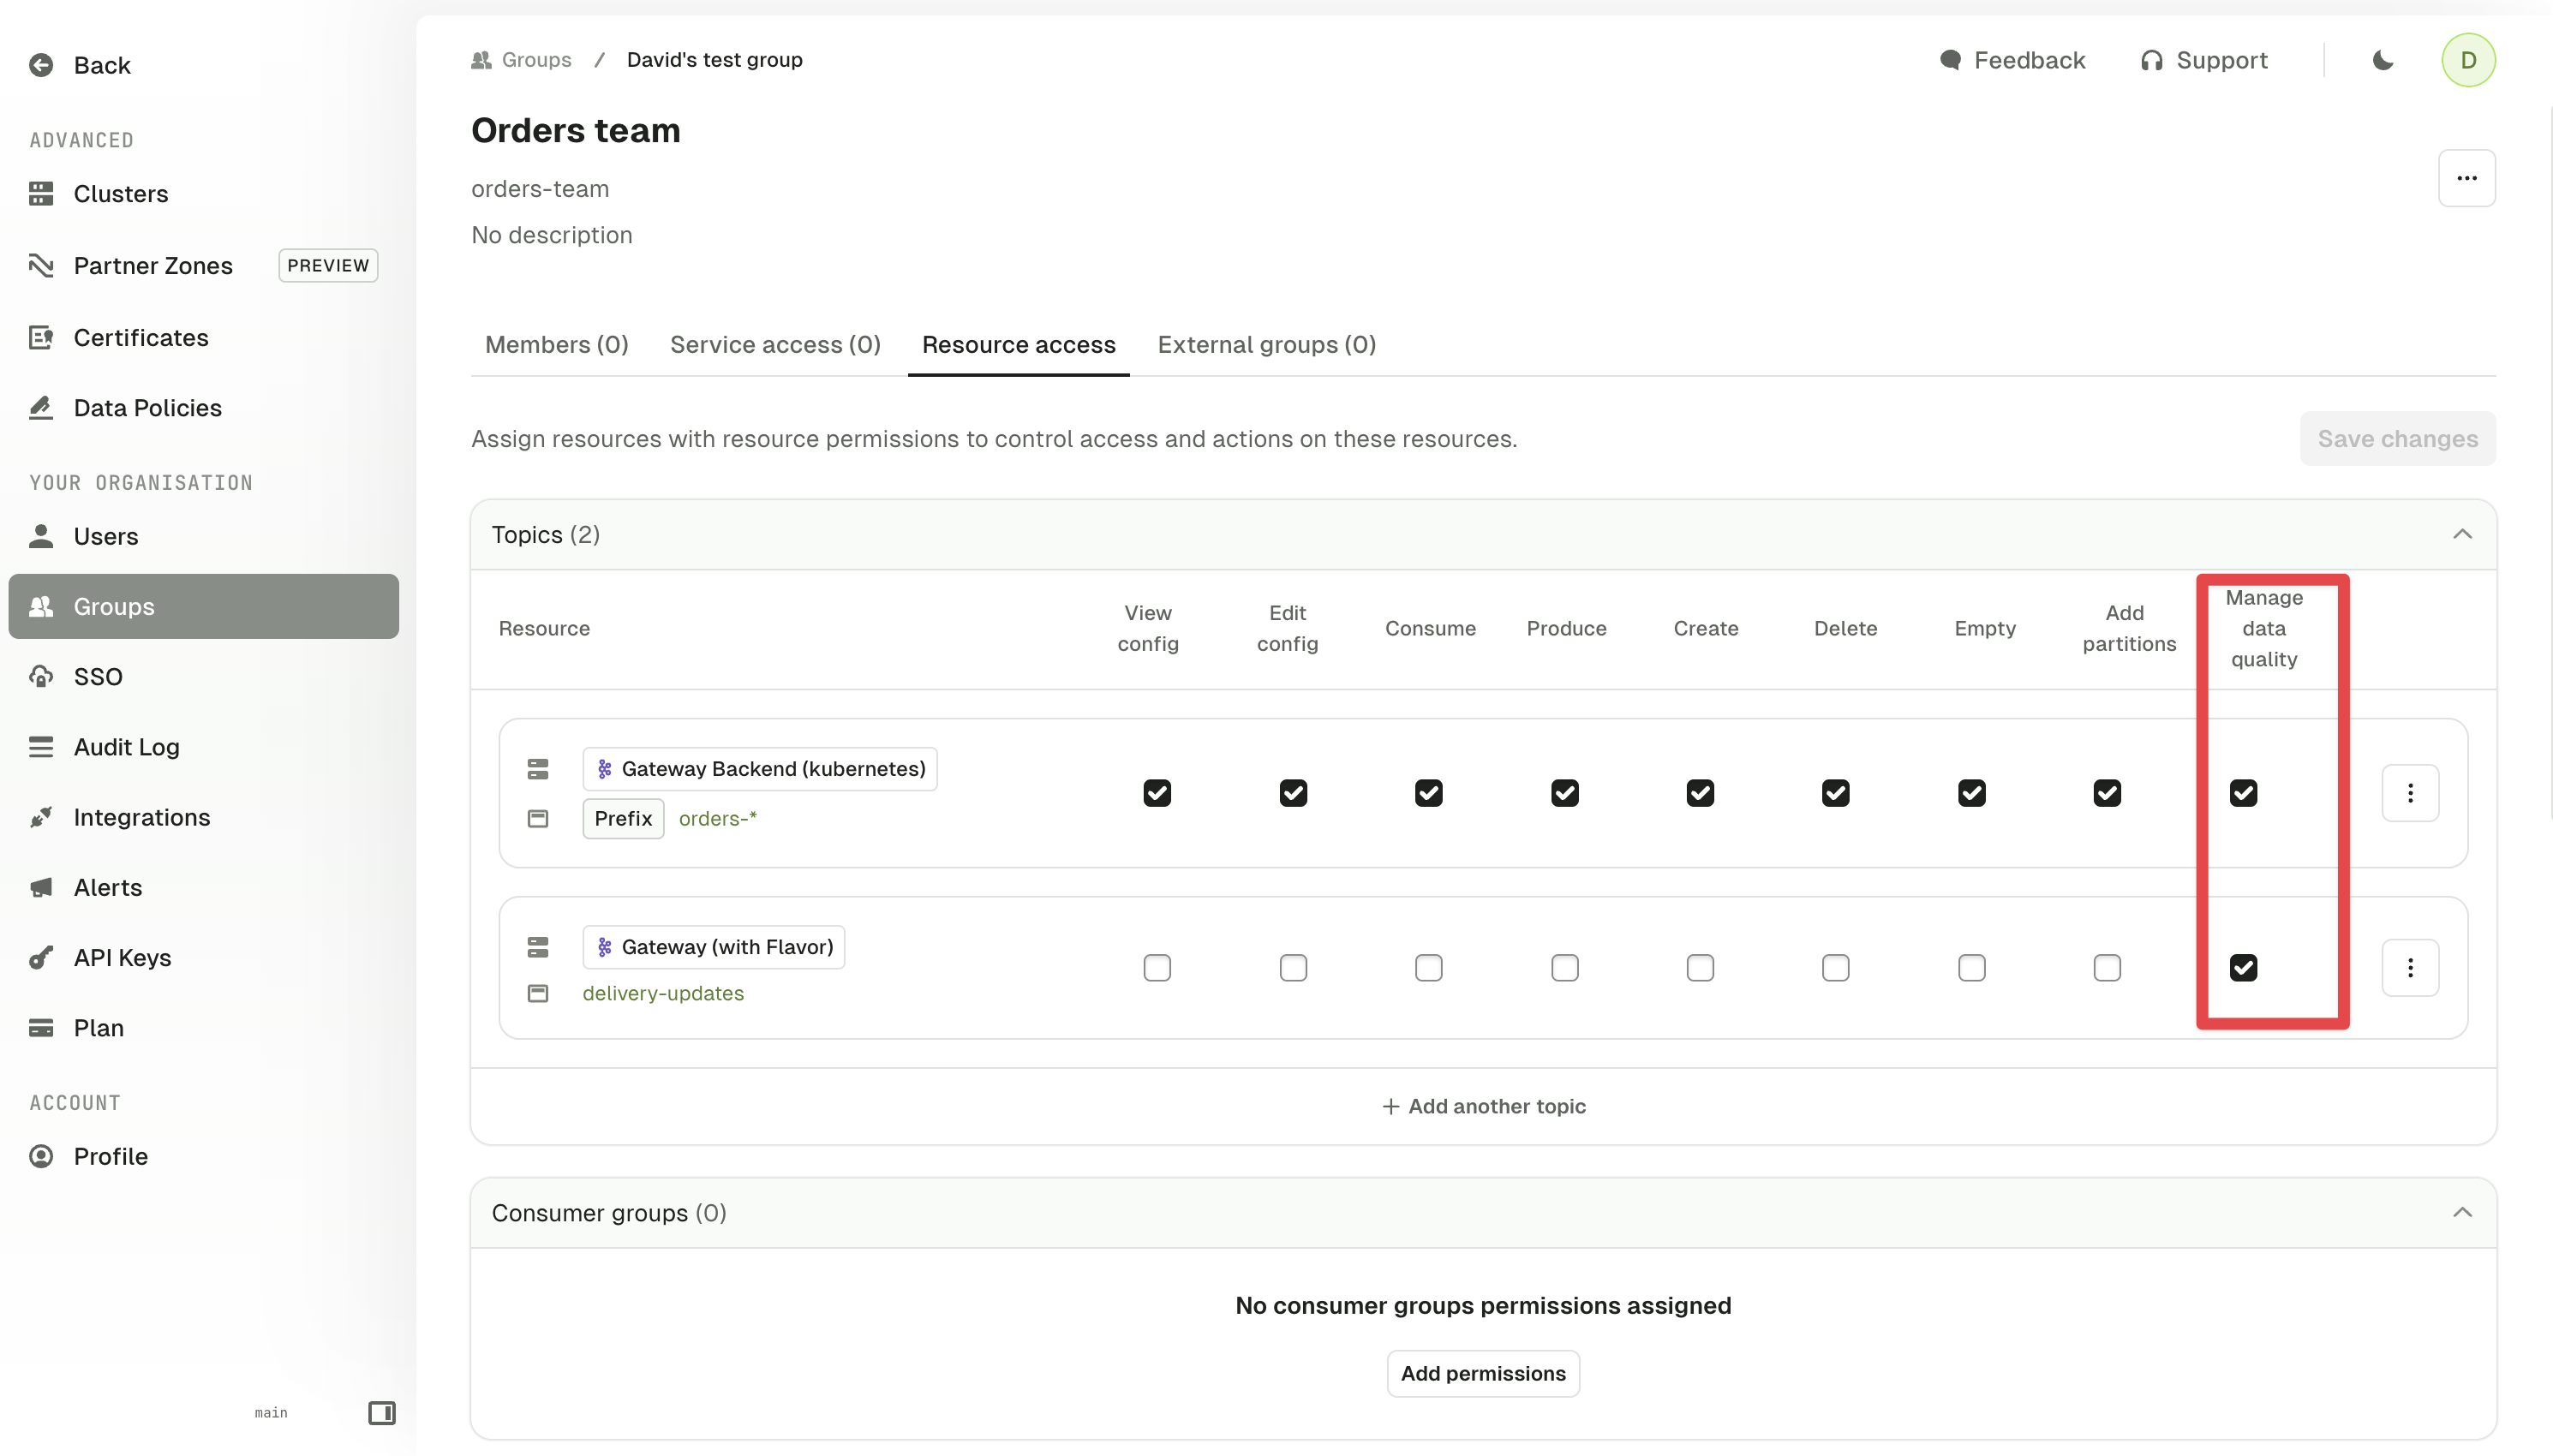Uncheck Produce for Gateway Backend (kubernetes)
The width and height of the screenshot is (2553, 1456).
(x=1565, y=793)
